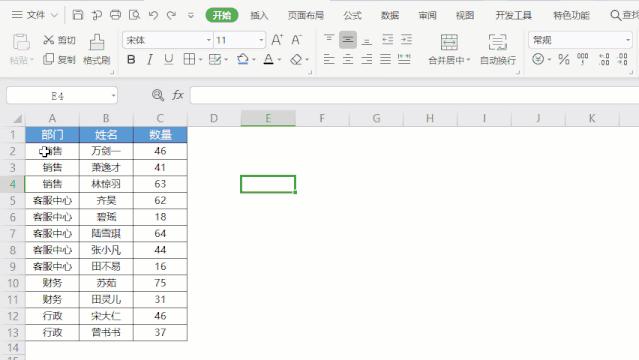Decrease the cell indent

pyautogui.click(x=388, y=40)
